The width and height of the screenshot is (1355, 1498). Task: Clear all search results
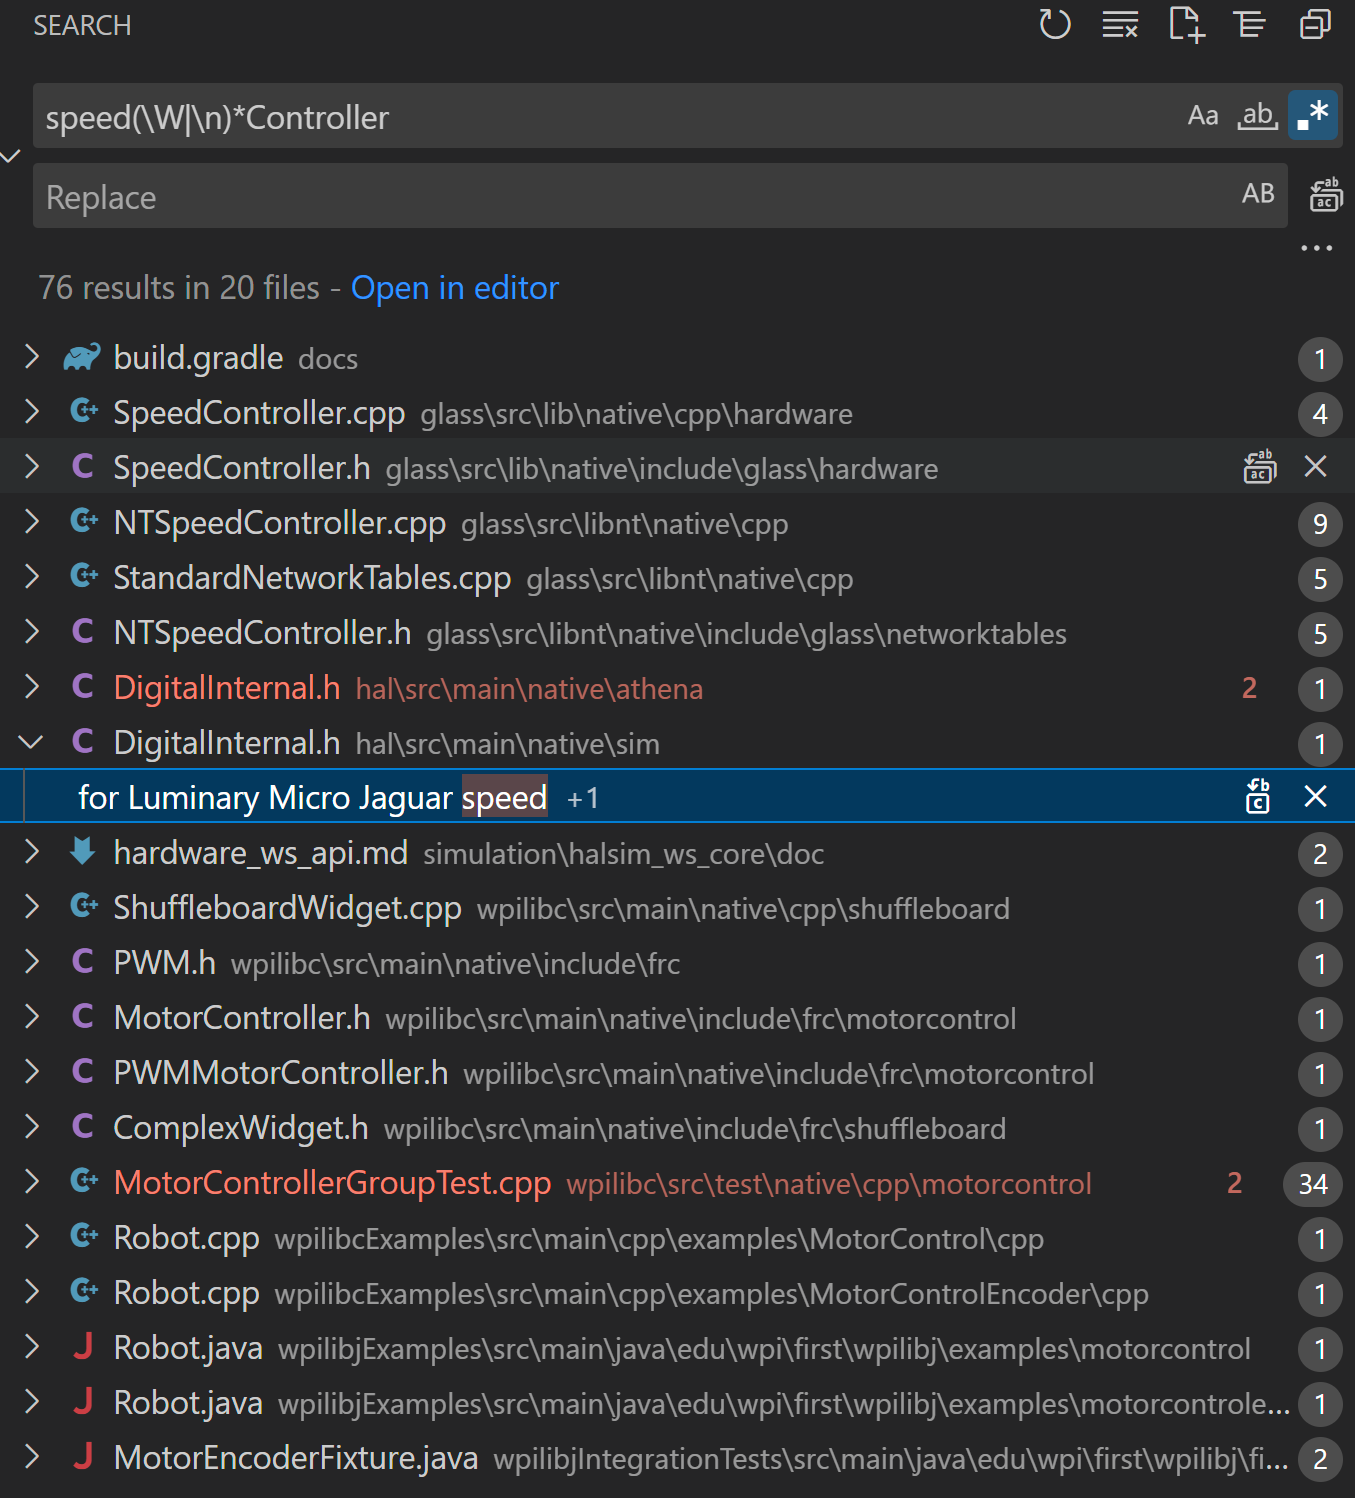pyautogui.click(x=1119, y=25)
